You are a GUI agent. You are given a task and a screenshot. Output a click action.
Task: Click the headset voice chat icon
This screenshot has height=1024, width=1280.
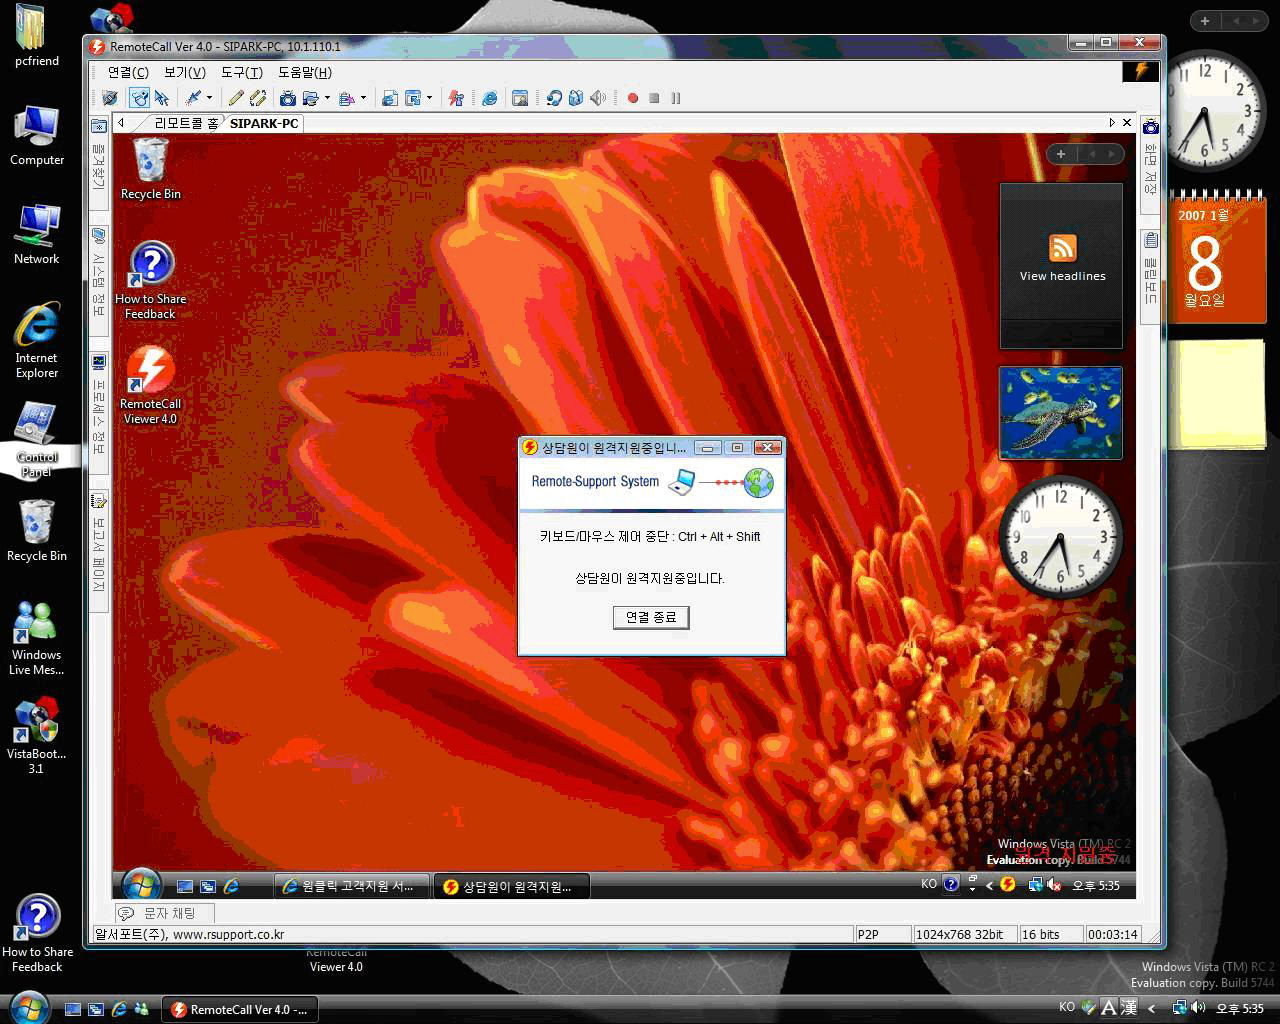point(554,98)
